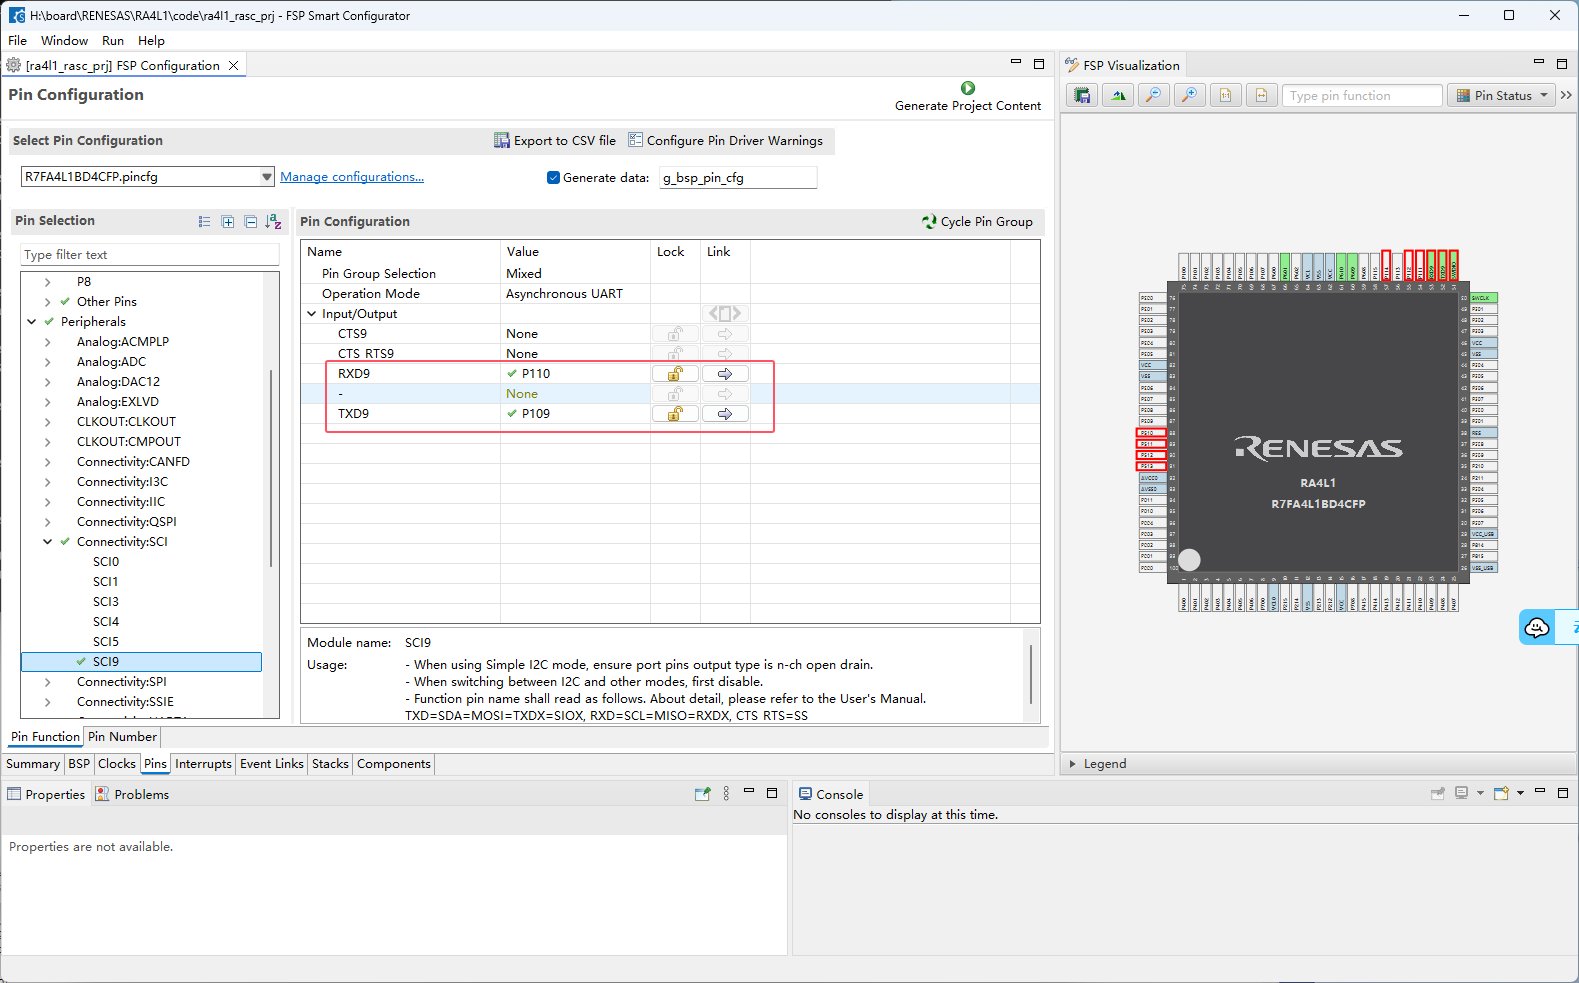This screenshot has height=983, width=1579.
Task: Click the Export to CSV file icon
Action: coord(502,140)
